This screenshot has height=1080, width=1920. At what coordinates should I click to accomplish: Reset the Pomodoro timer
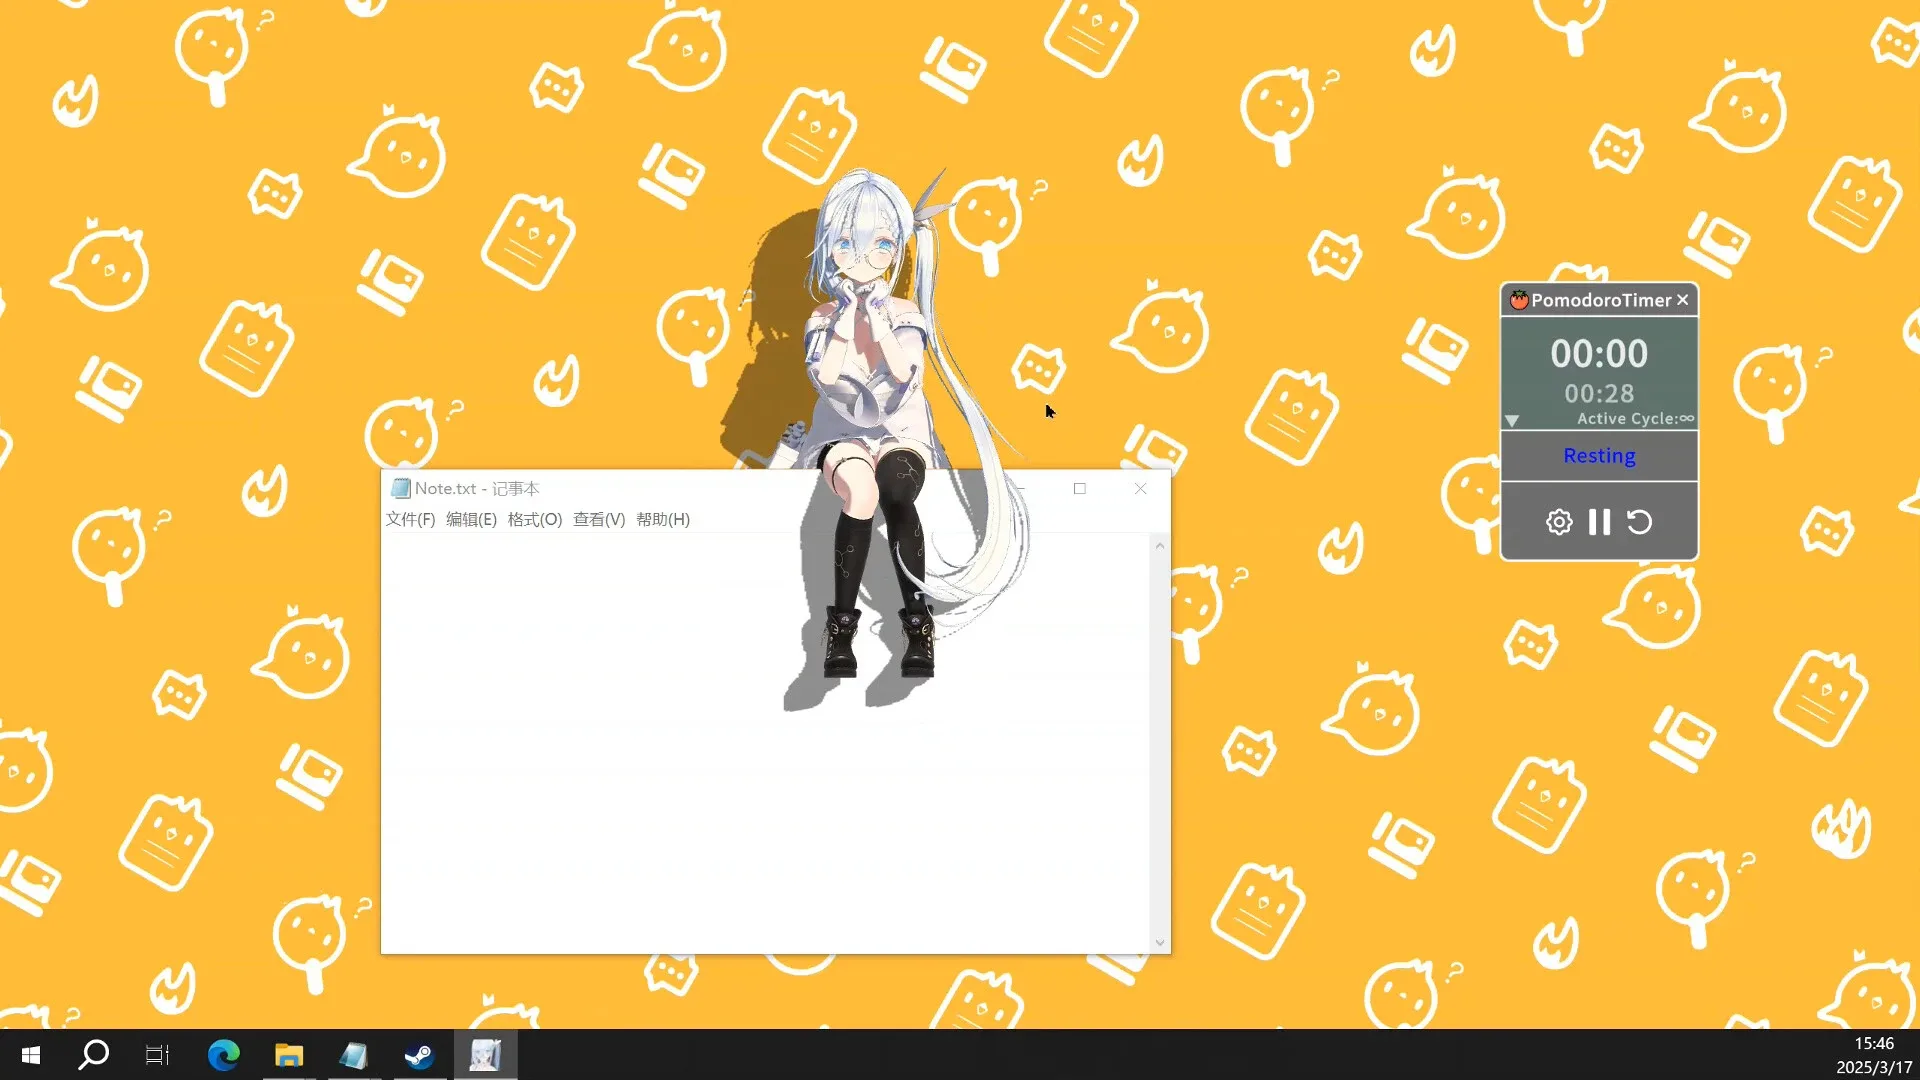(1639, 521)
